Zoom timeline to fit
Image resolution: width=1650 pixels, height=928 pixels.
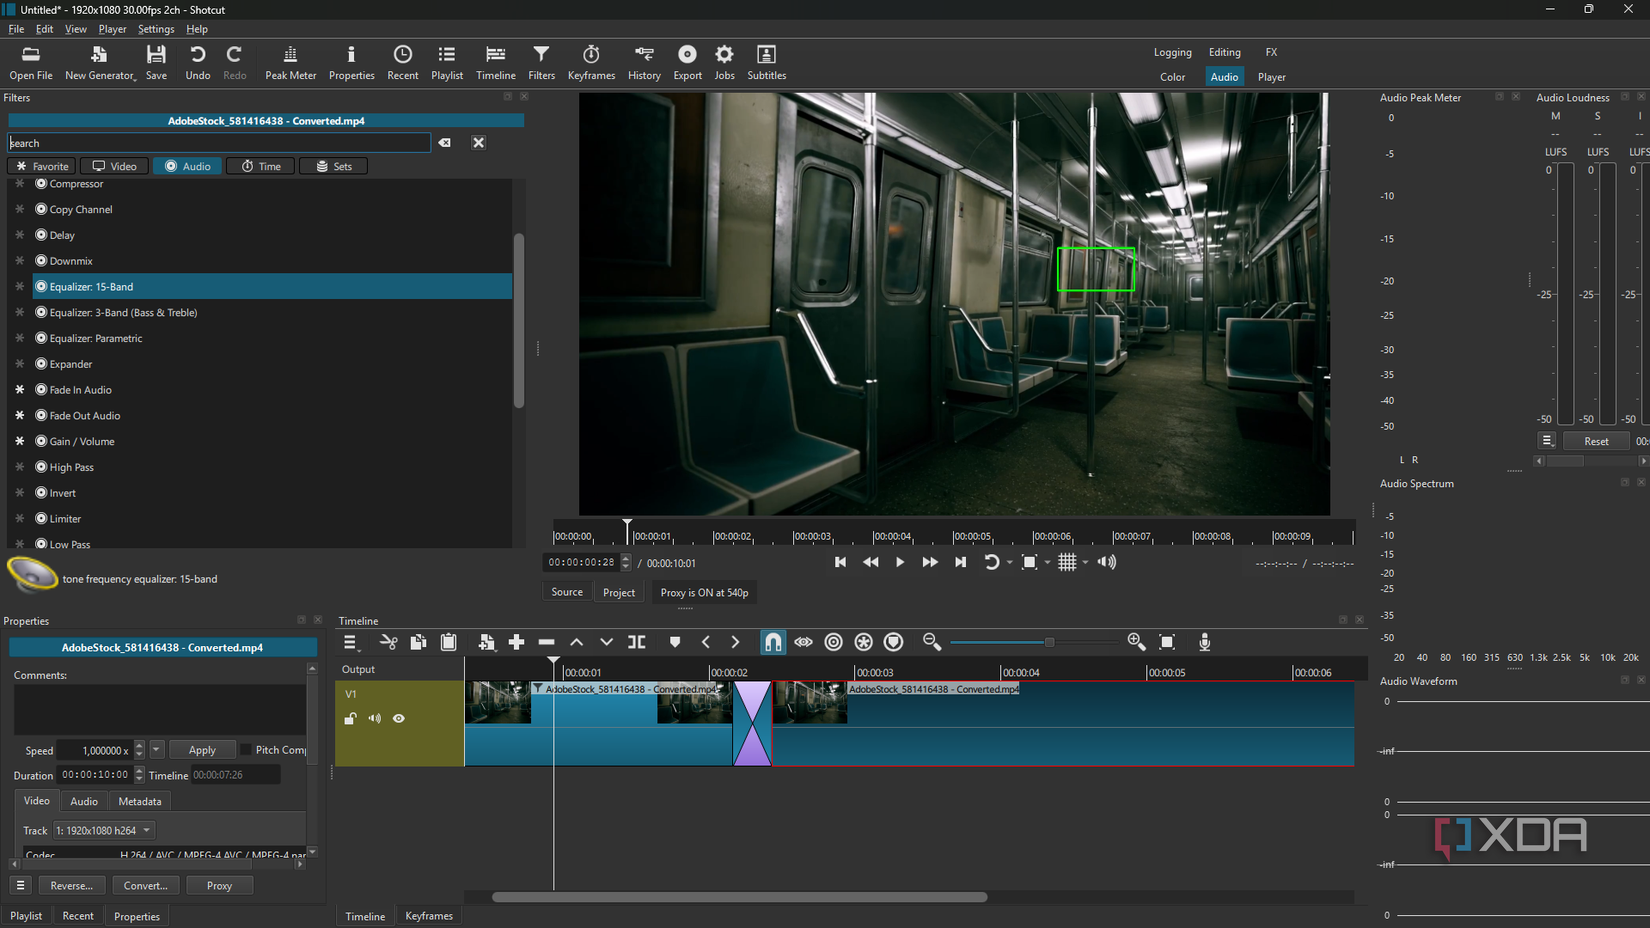[1167, 642]
